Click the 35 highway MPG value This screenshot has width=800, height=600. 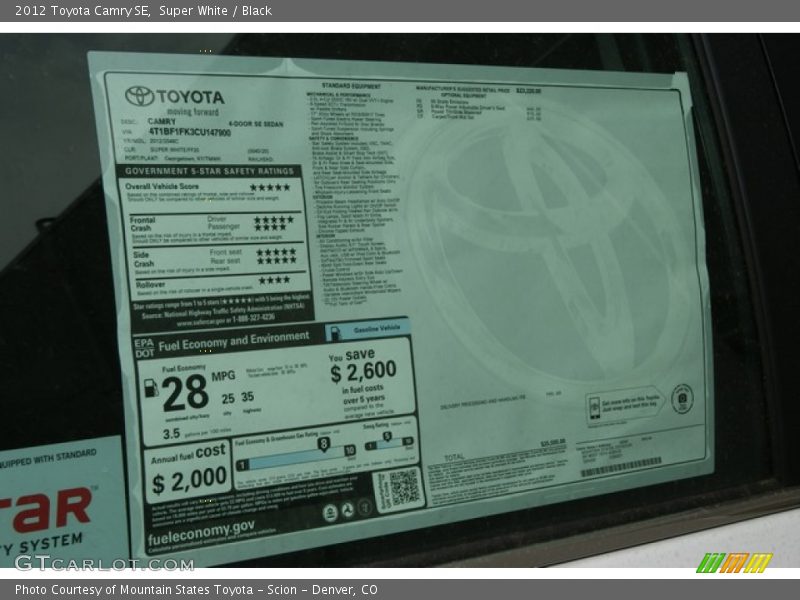[x=247, y=396]
